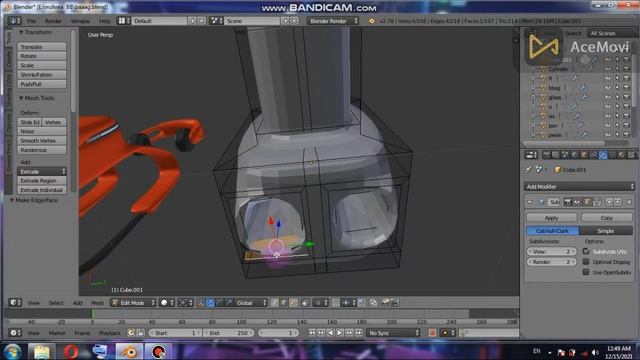Screen dimensions: 640x360
Task: Enable the translate manipulator arrow icon
Action: tap(210, 302)
